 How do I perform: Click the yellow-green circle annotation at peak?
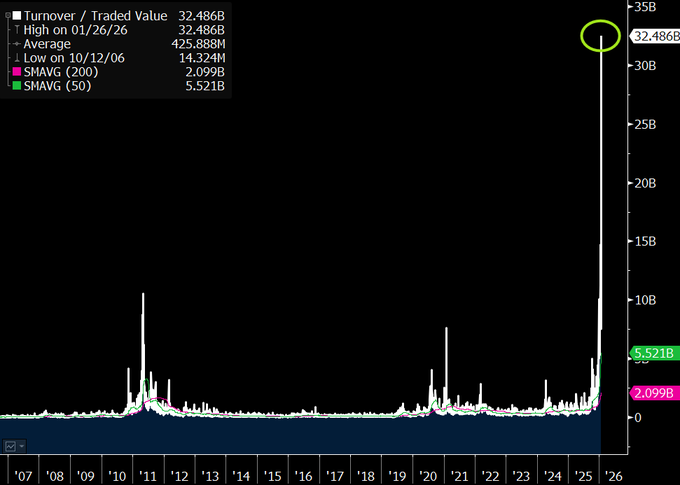click(600, 36)
